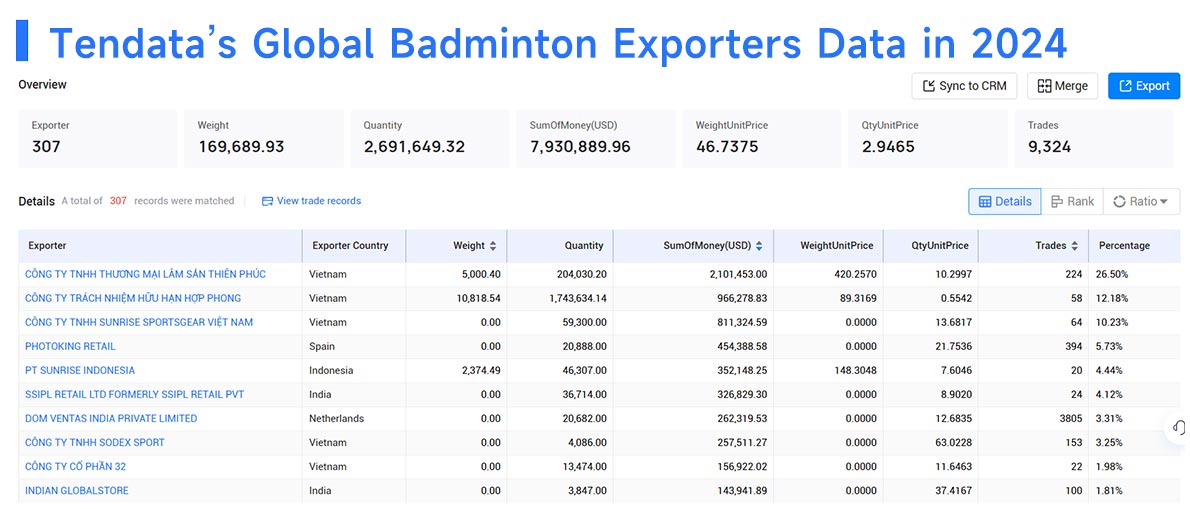The image size is (1190, 509).
Task: Open exporter DOM VENTAS INDIA PRIVATE LIMITED
Action: [111, 419]
